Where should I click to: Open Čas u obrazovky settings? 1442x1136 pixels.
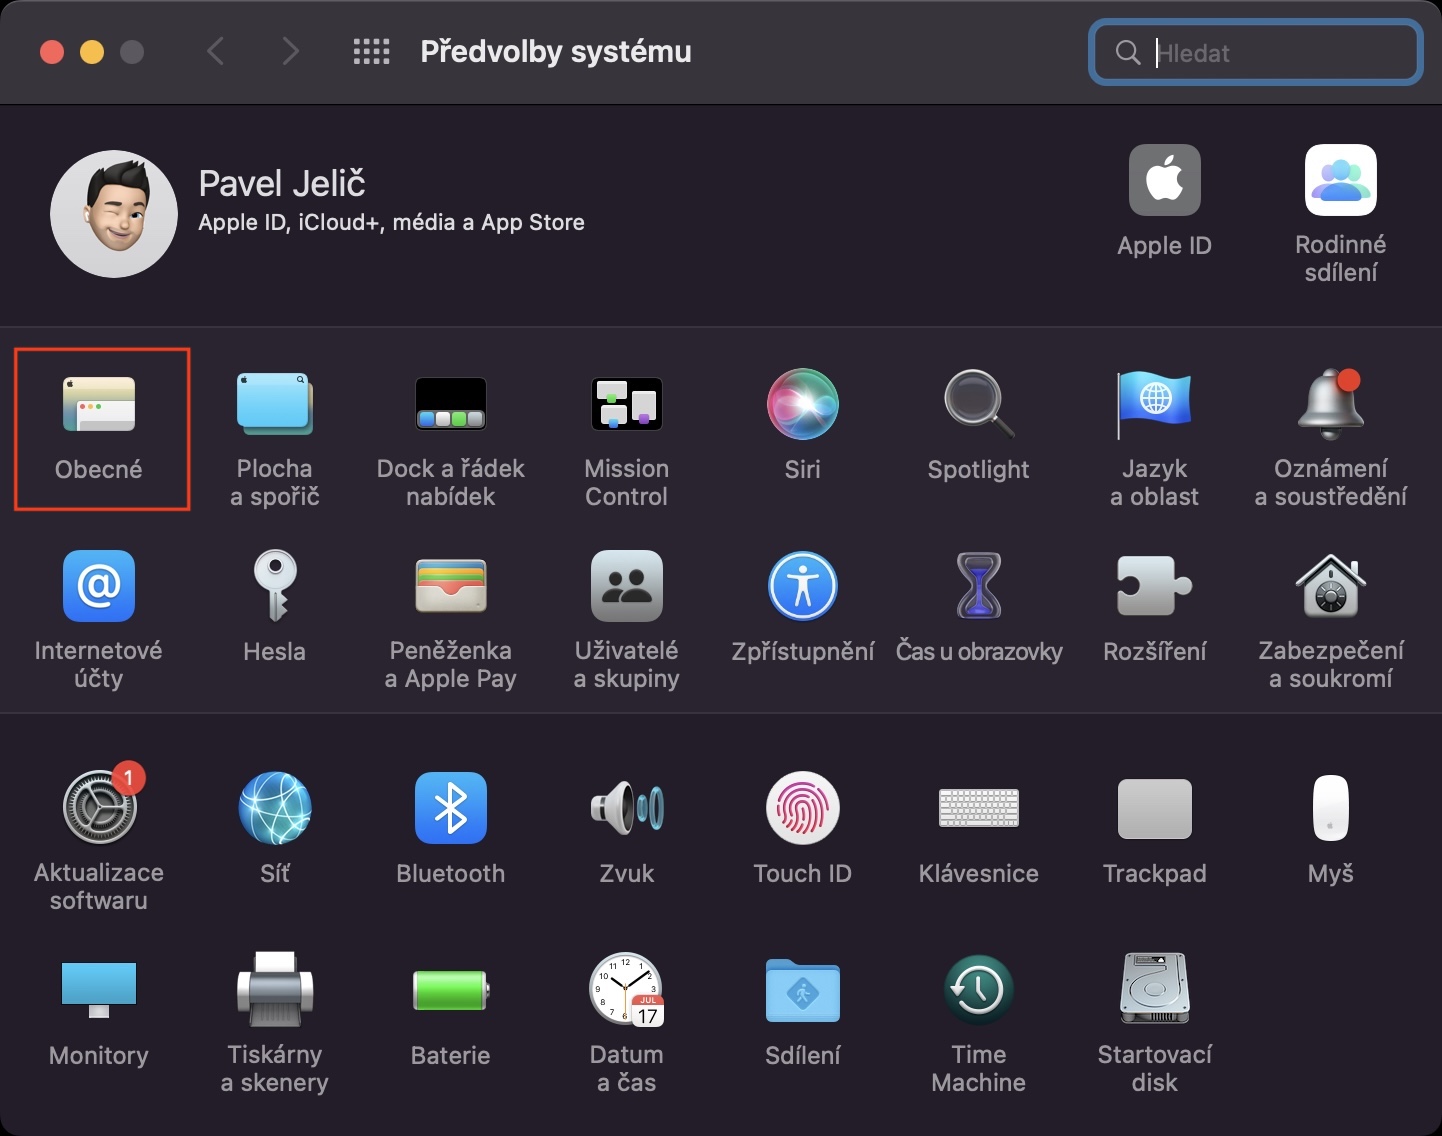click(979, 608)
